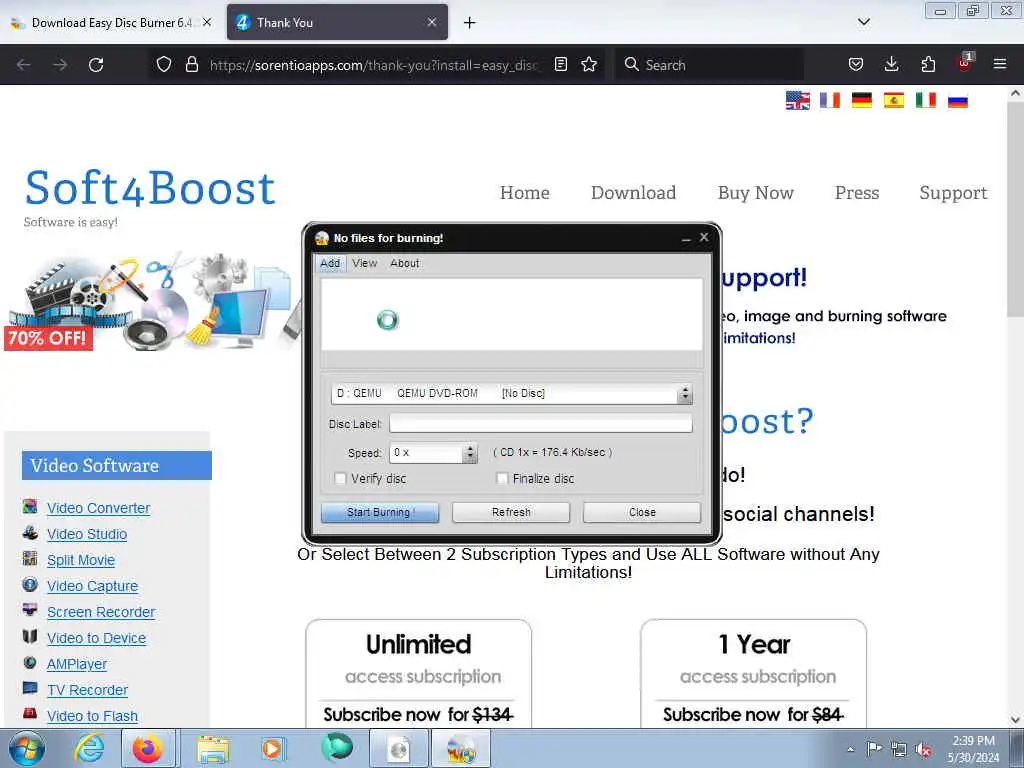
Task: Open the Video Converter link
Action: [98, 508]
